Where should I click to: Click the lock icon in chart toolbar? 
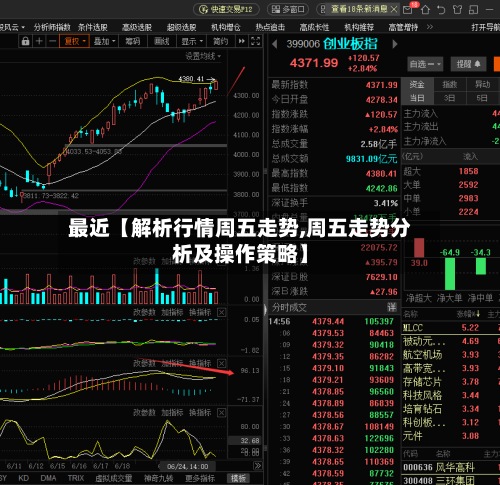click(x=25, y=41)
